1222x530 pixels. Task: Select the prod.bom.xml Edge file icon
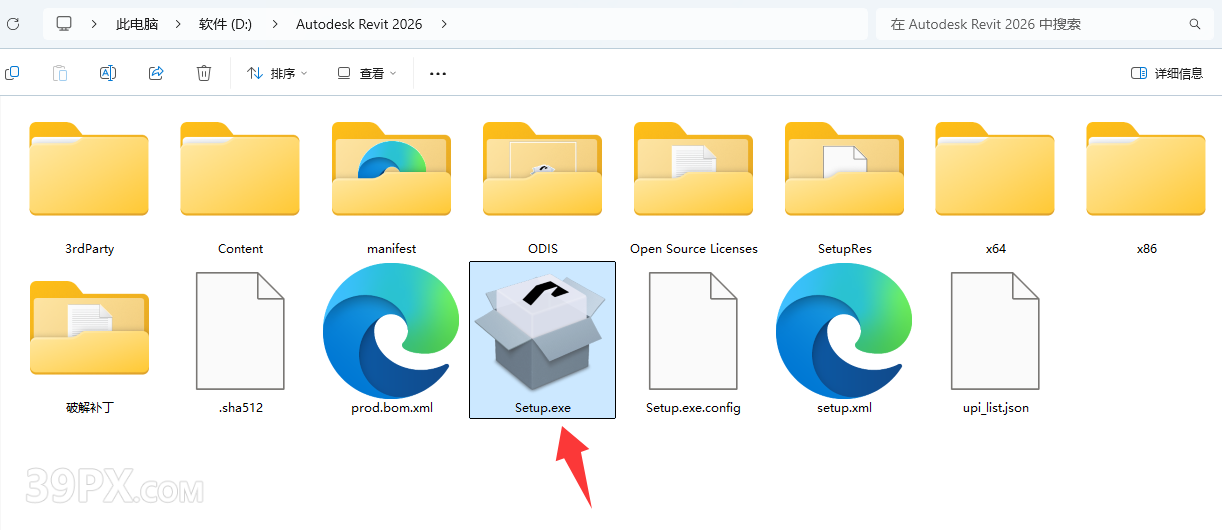(391, 330)
